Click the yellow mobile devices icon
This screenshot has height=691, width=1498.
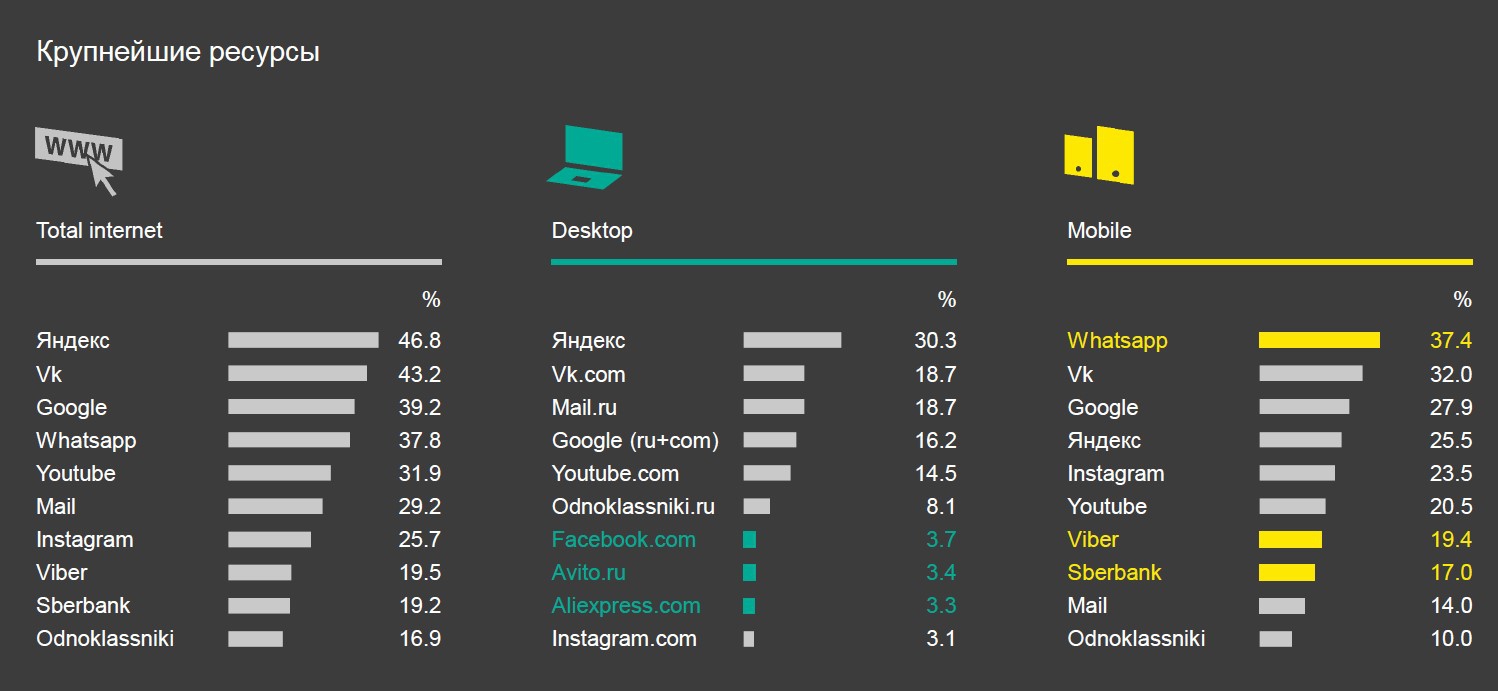tap(1099, 156)
